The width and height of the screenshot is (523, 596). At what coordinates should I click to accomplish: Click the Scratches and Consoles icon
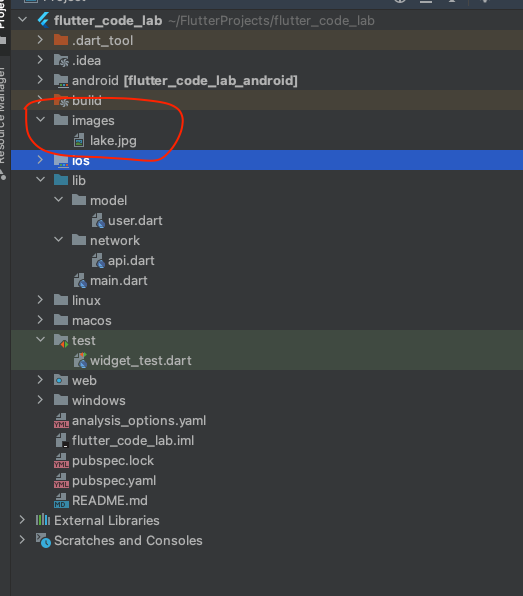coord(43,540)
